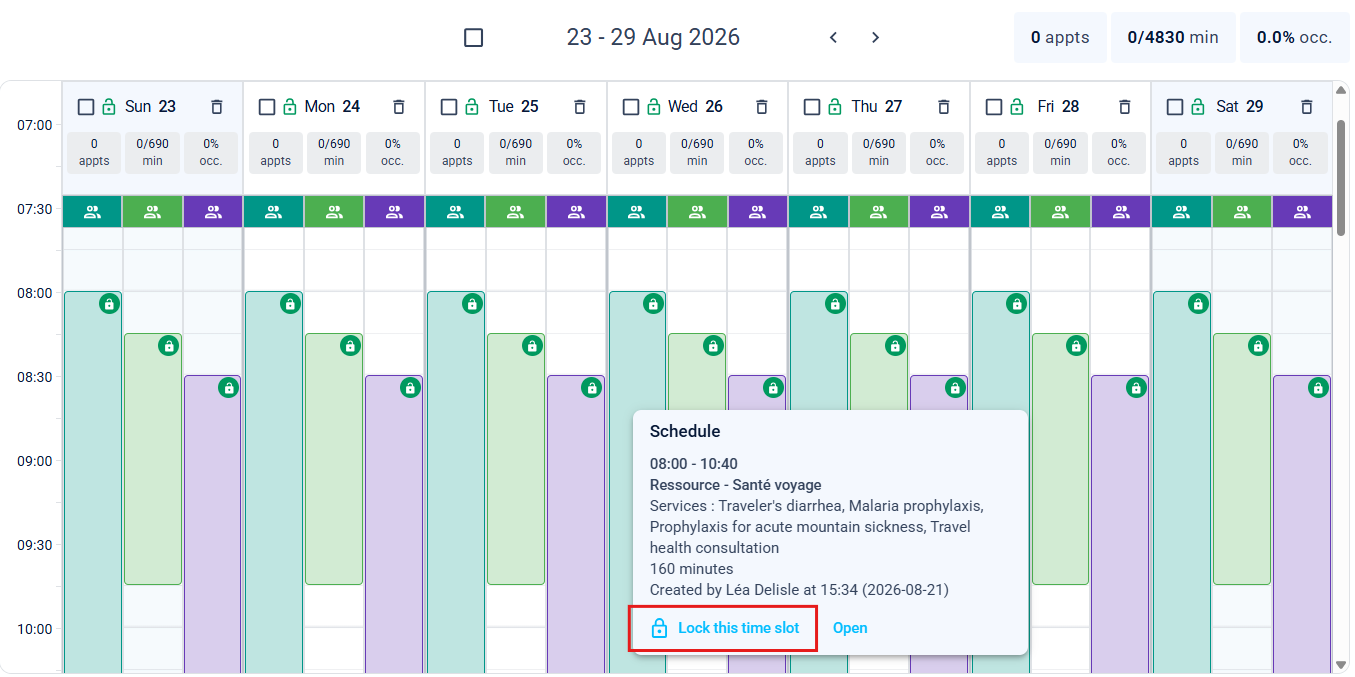Remove Saturday 29 schedule via trash icon
The width and height of the screenshot is (1355, 677).
tap(1306, 107)
